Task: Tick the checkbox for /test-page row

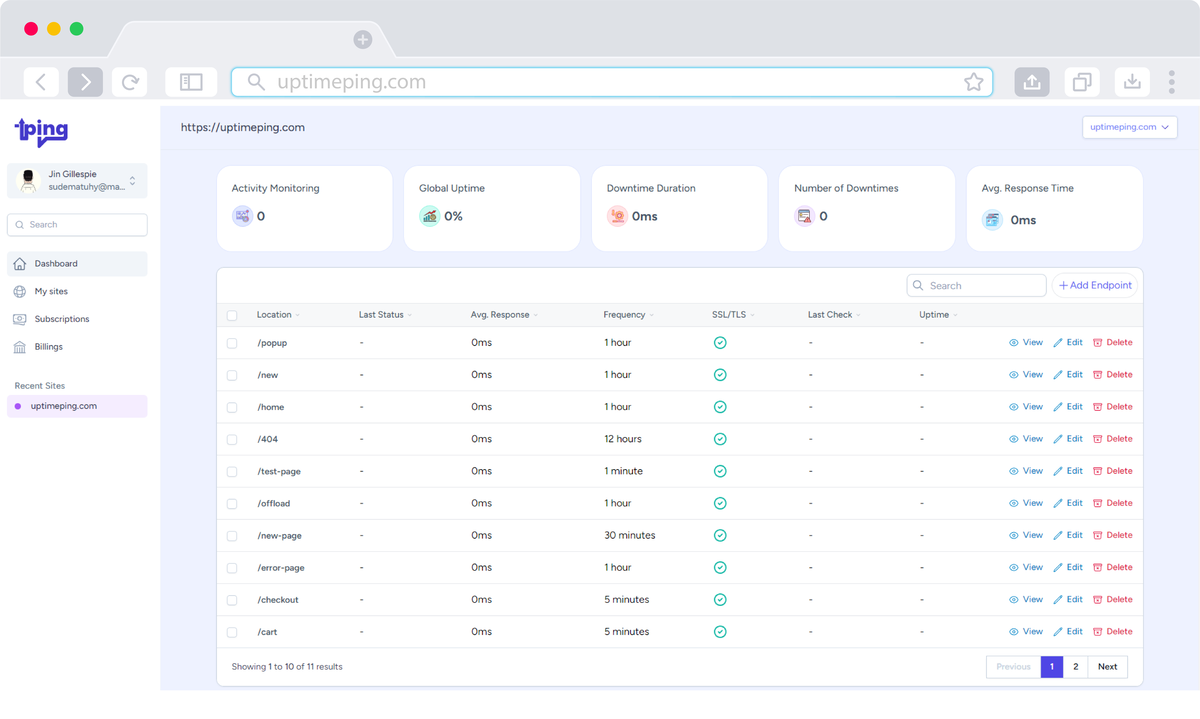Action: click(232, 472)
